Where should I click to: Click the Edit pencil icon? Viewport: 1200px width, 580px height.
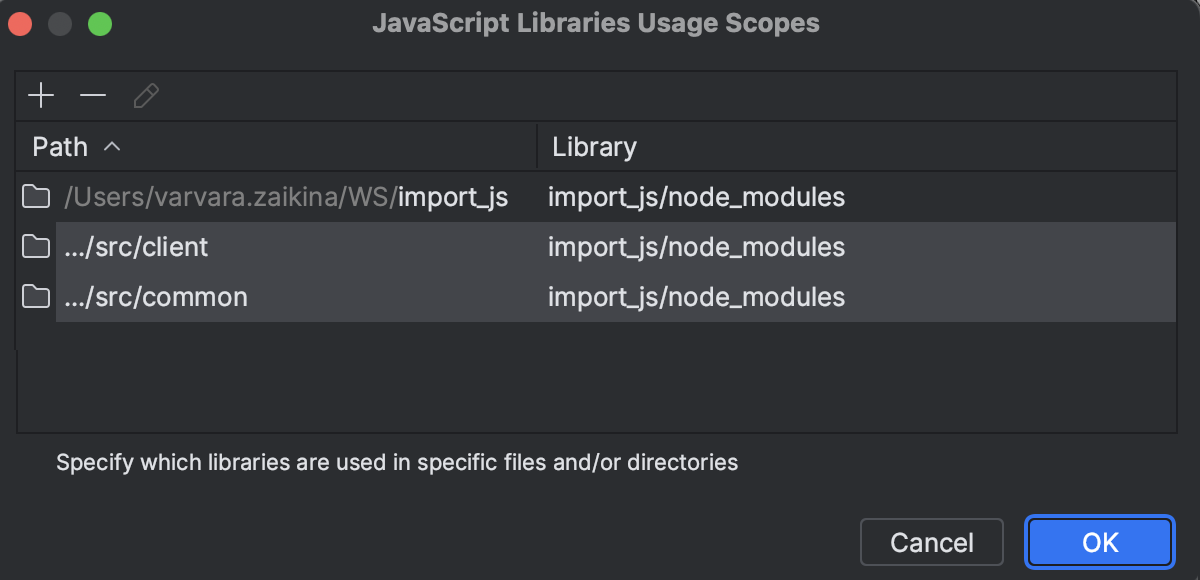146,96
